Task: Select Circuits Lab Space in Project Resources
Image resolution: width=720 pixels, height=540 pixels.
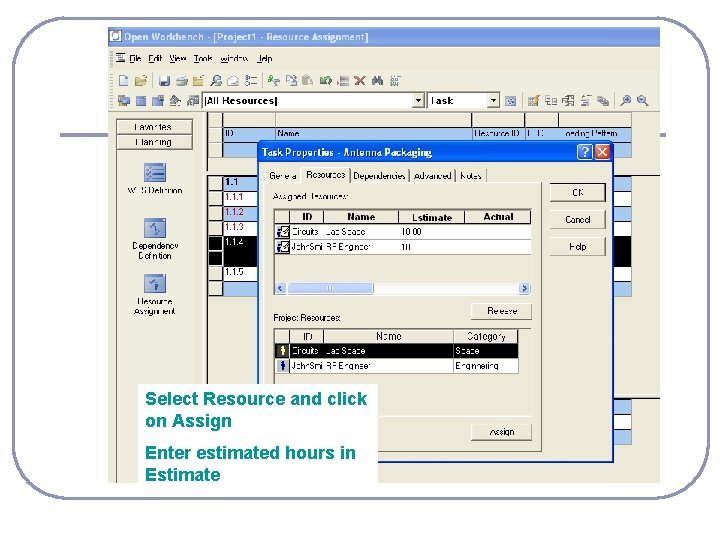Action: [396, 351]
